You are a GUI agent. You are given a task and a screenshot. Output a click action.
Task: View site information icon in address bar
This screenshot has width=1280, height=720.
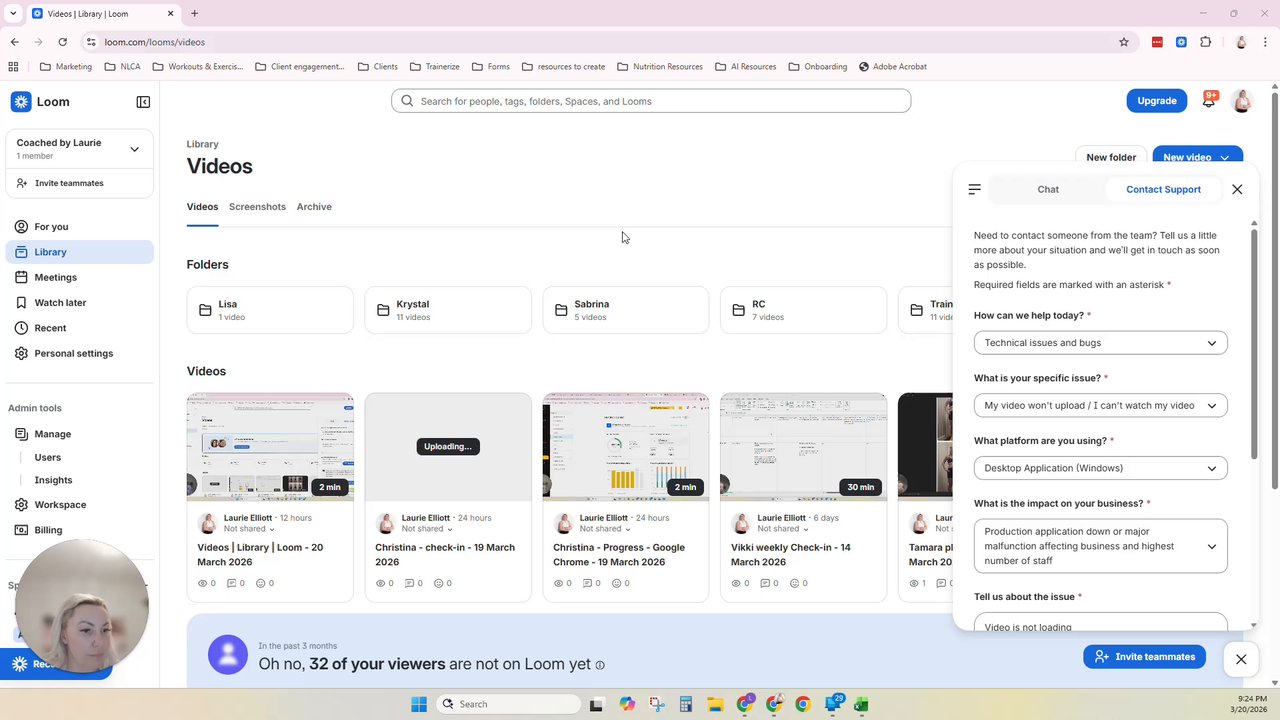pyautogui.click(x=91, y=42)
